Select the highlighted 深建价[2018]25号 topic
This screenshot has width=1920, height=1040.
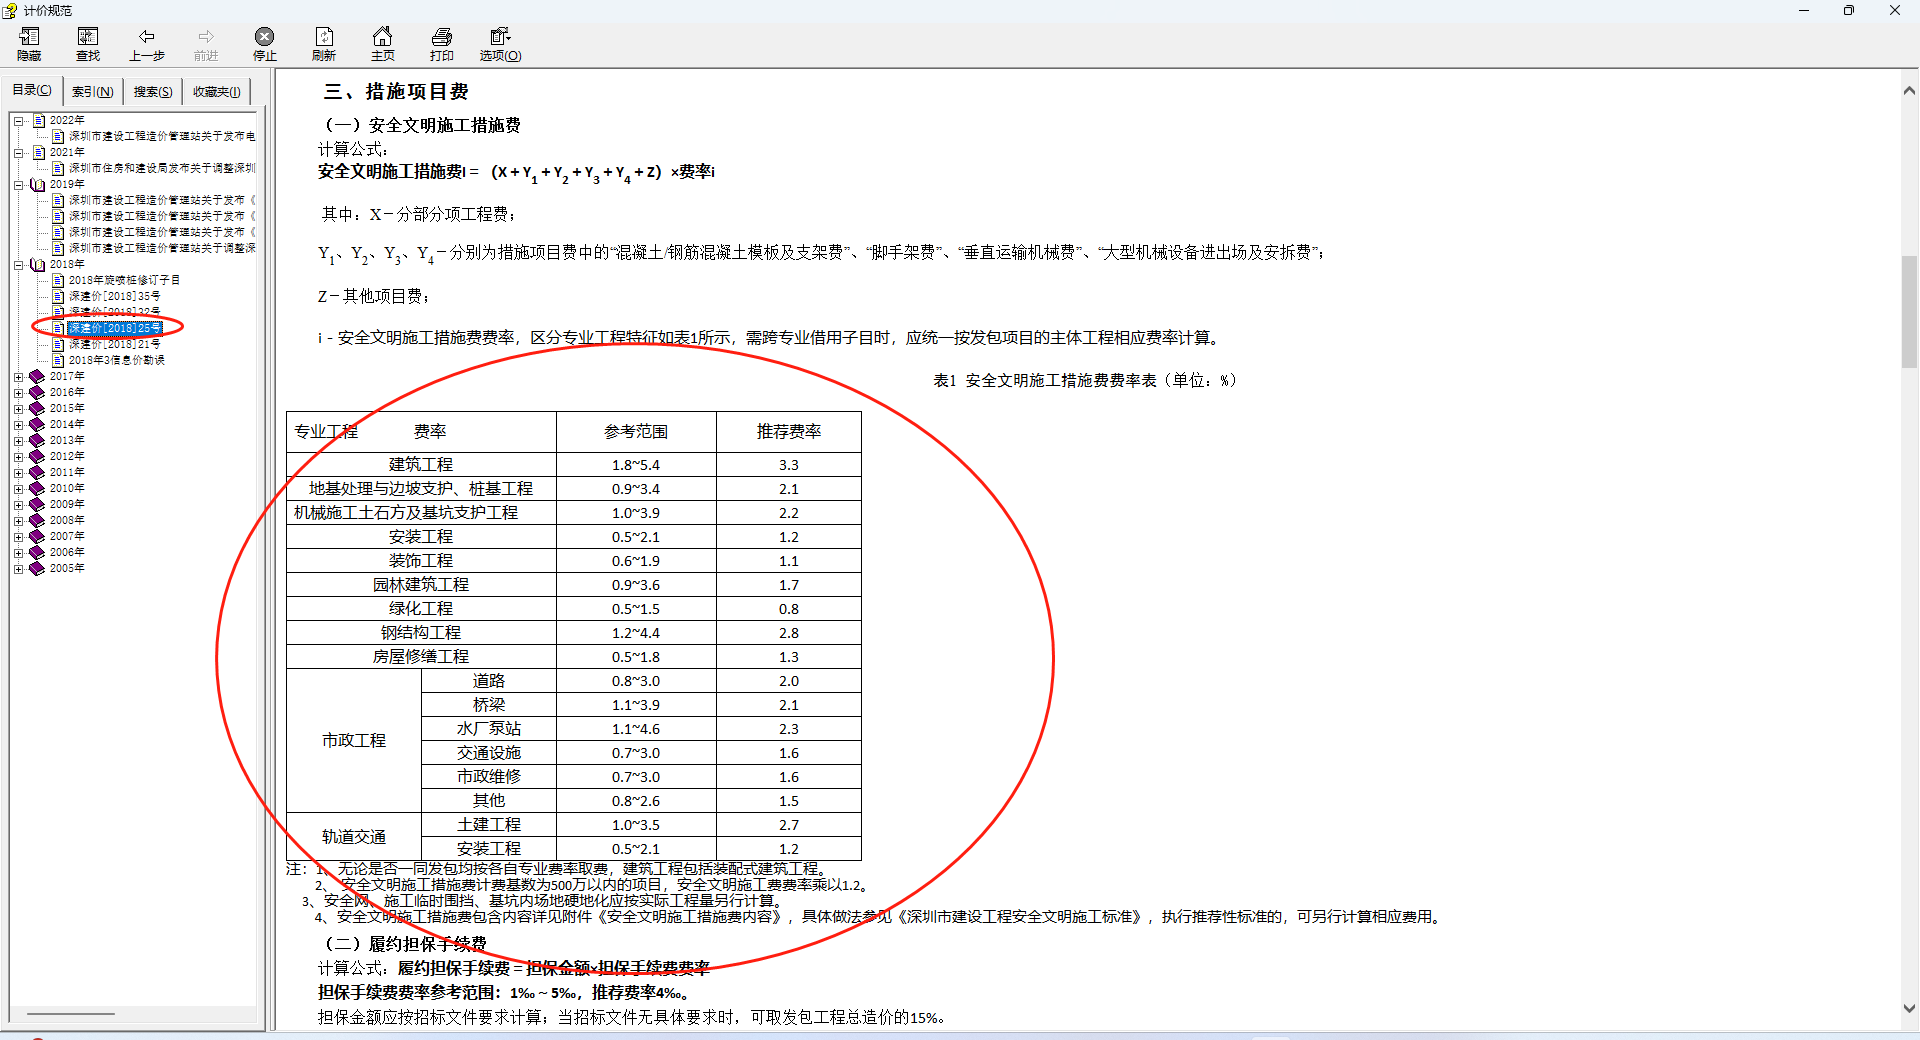coord(114,328)
